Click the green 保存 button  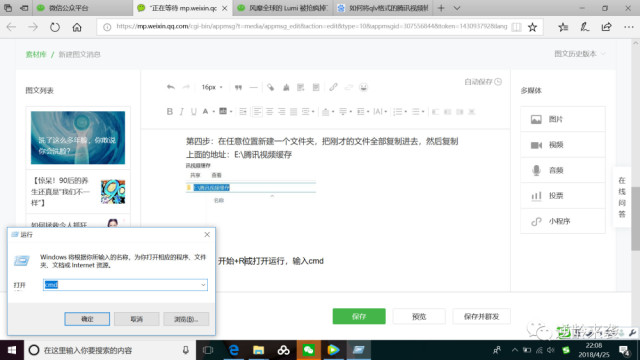[359, 316]
